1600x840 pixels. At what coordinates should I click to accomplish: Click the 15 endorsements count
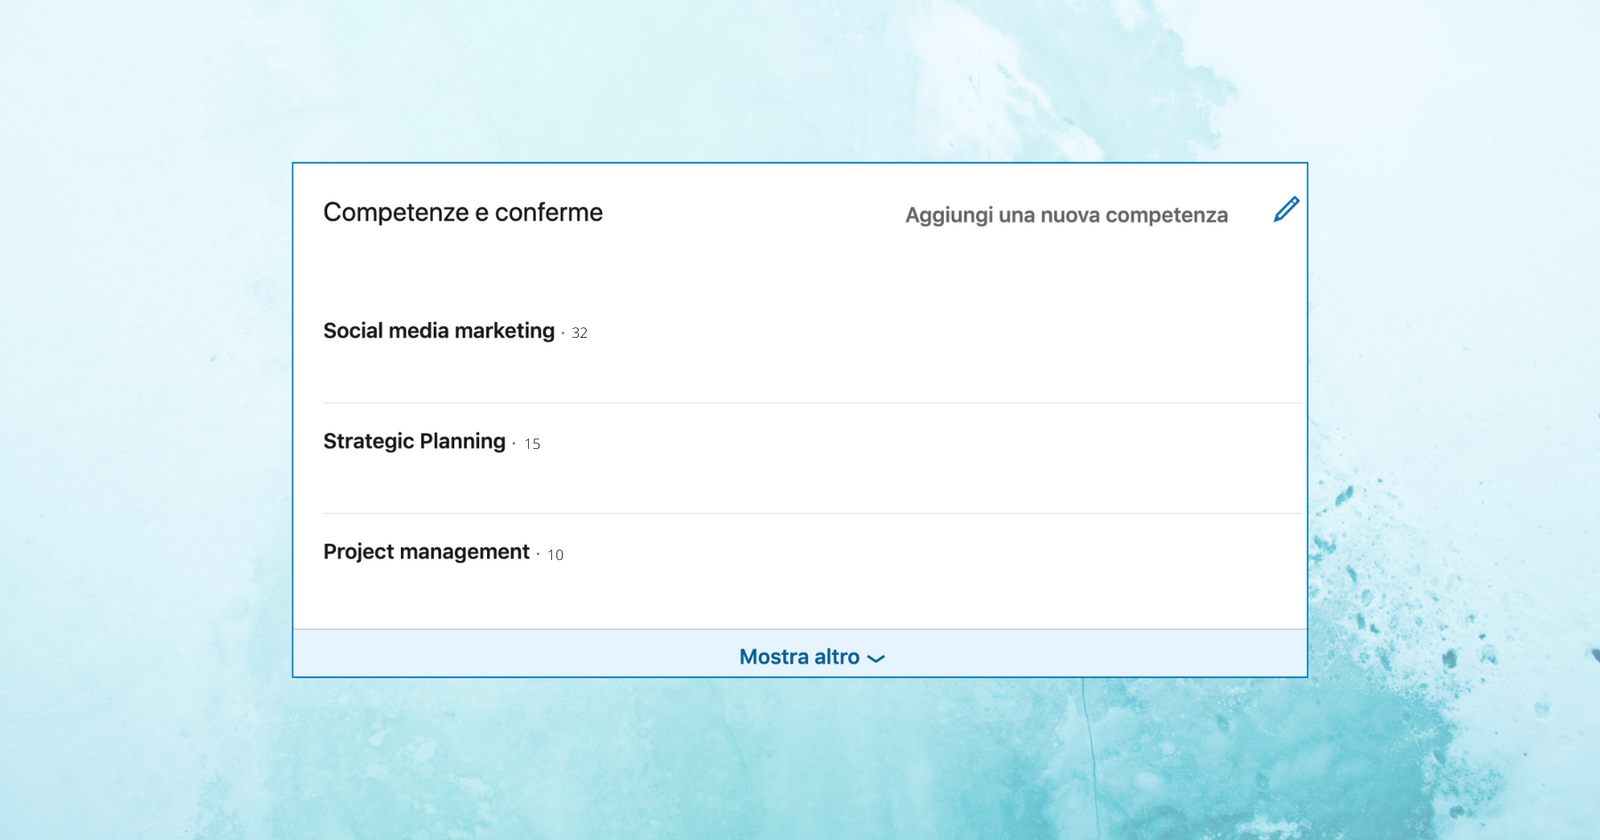point(532,444)
